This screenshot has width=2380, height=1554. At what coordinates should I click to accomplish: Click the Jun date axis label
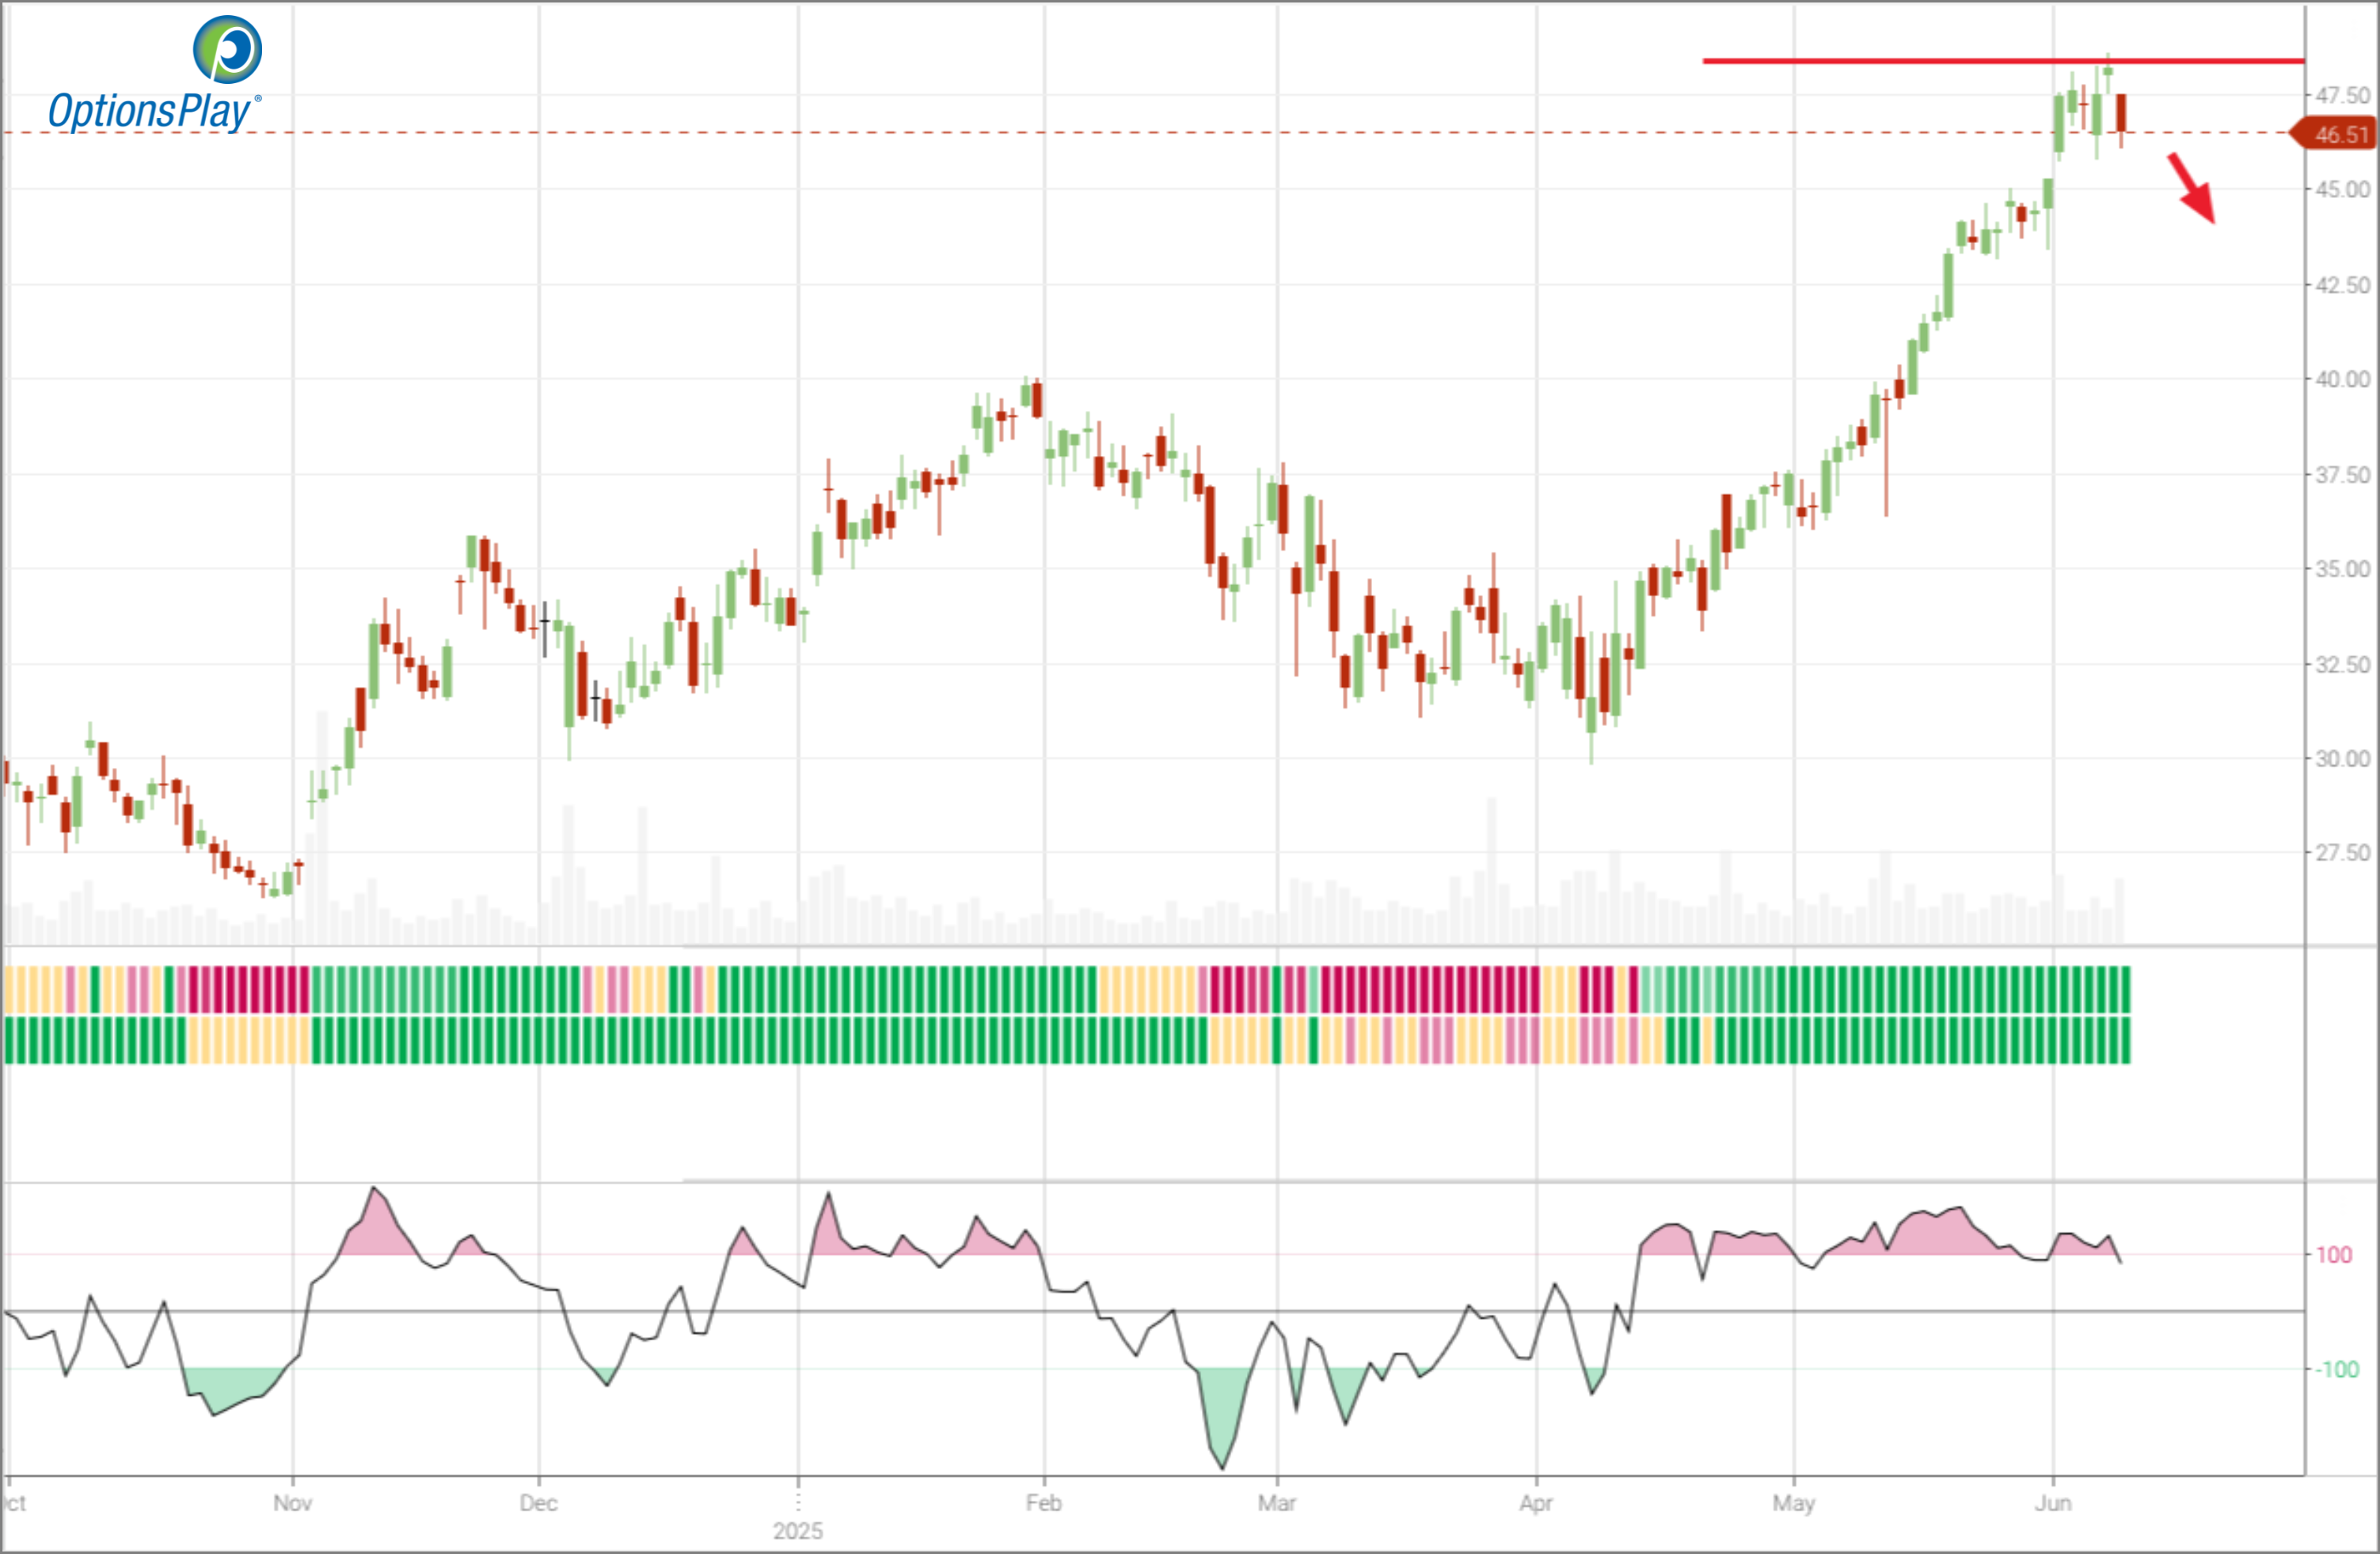pyautogui.click(x=2053, y=1503)
